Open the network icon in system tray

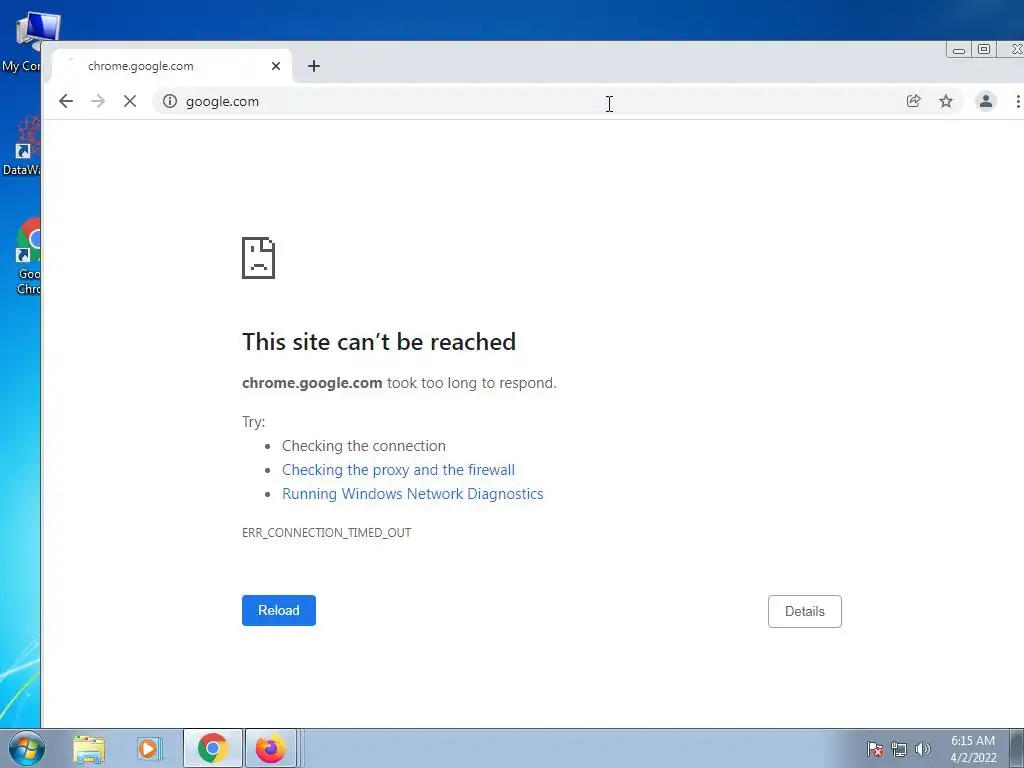[899, 749]
